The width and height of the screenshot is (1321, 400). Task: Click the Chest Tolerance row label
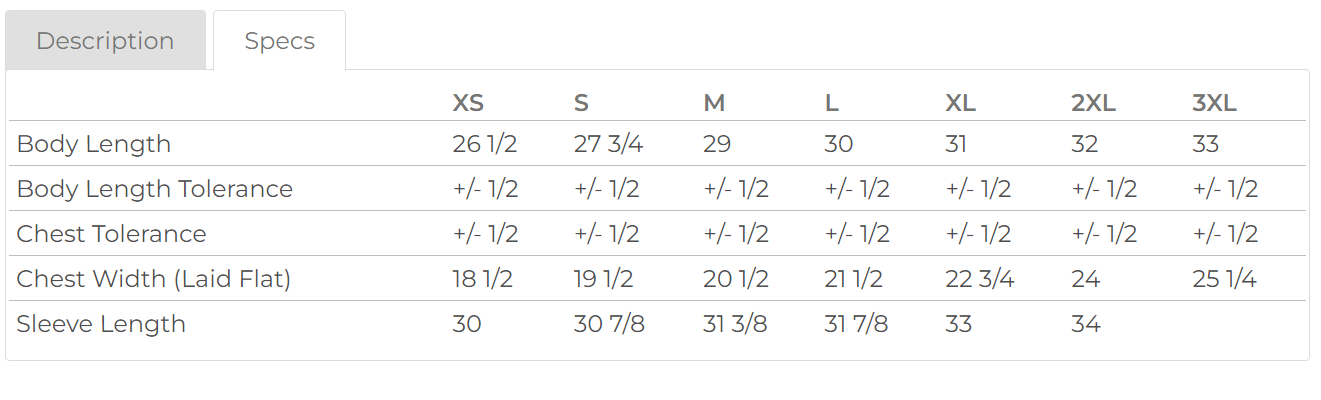click(x=112, y=234)
